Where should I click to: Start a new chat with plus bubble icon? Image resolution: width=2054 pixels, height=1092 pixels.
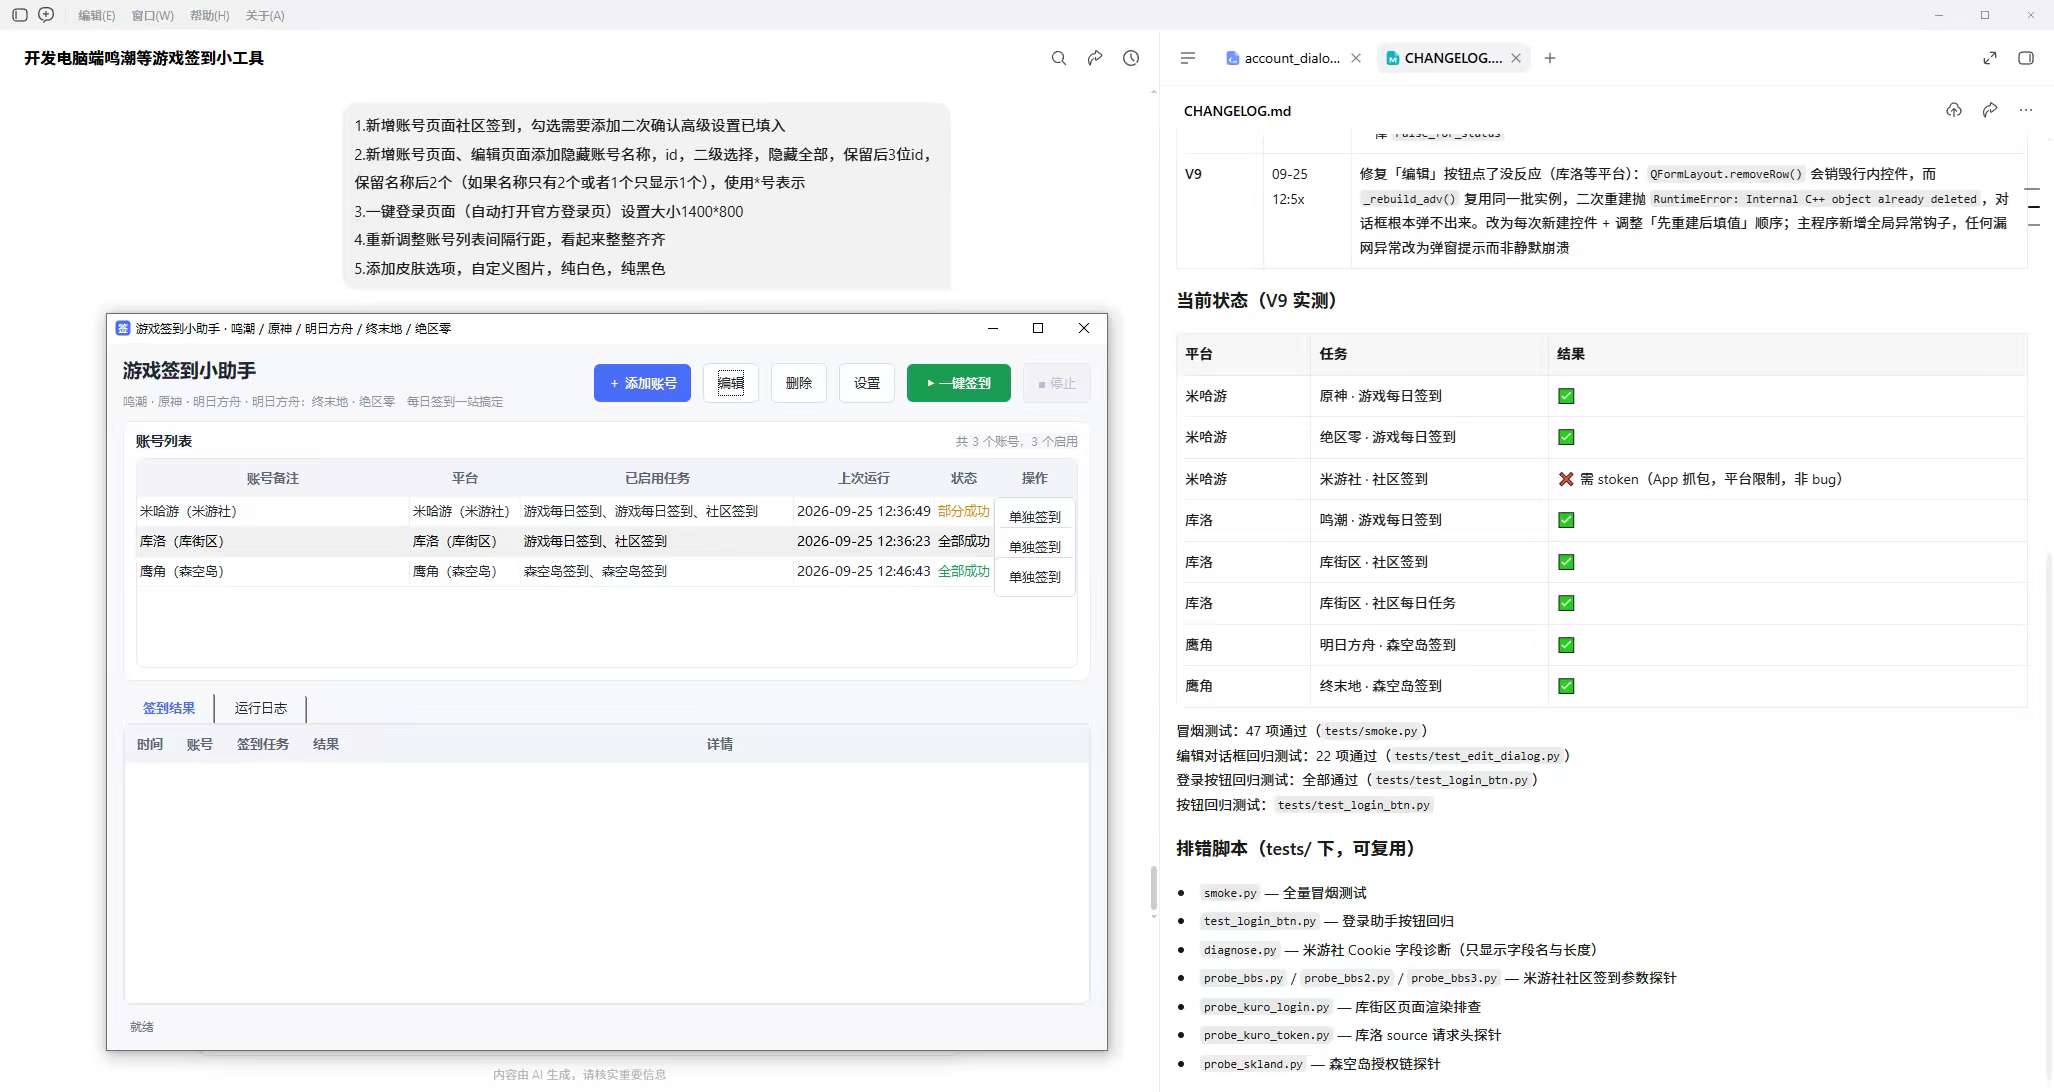(x=46, y=15)
